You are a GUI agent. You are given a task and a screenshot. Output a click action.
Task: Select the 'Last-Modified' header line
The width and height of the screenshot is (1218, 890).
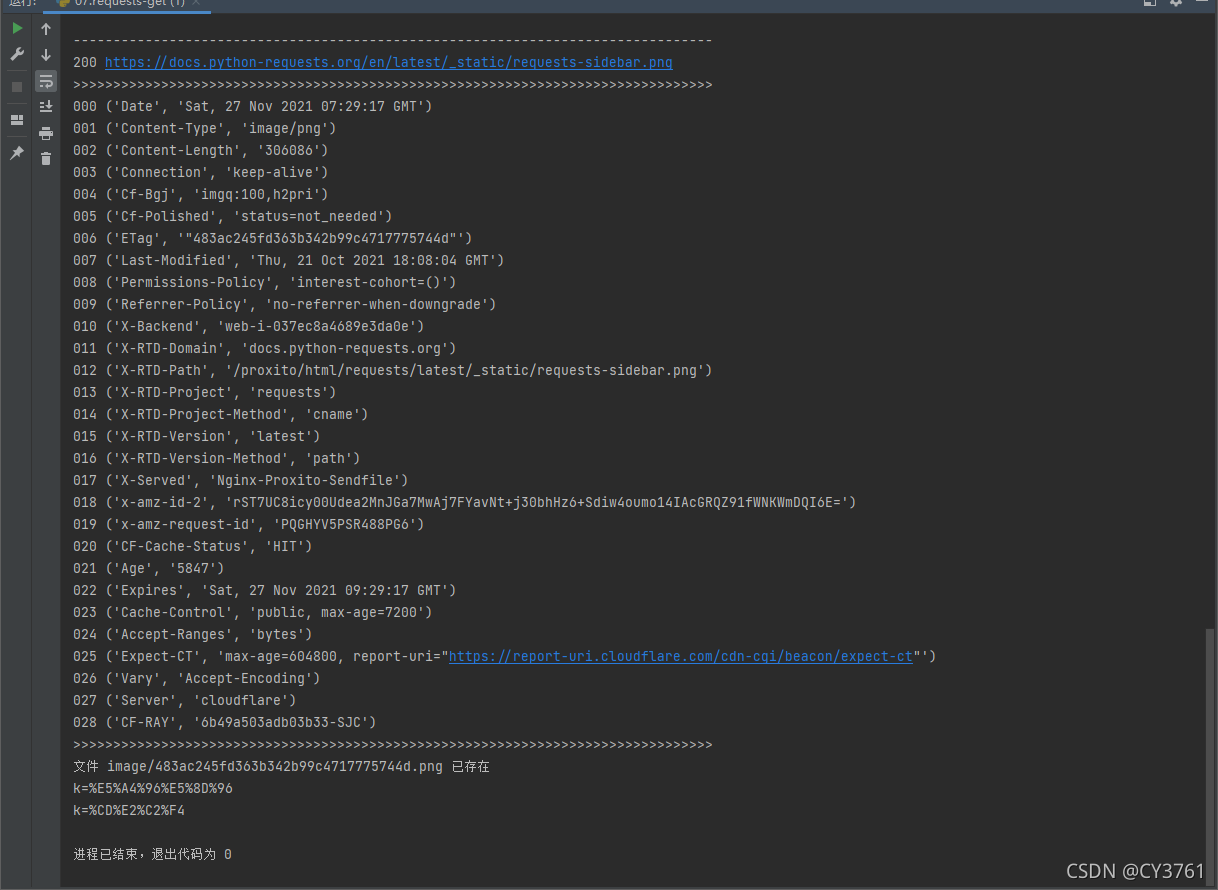(x=289, y=260)
